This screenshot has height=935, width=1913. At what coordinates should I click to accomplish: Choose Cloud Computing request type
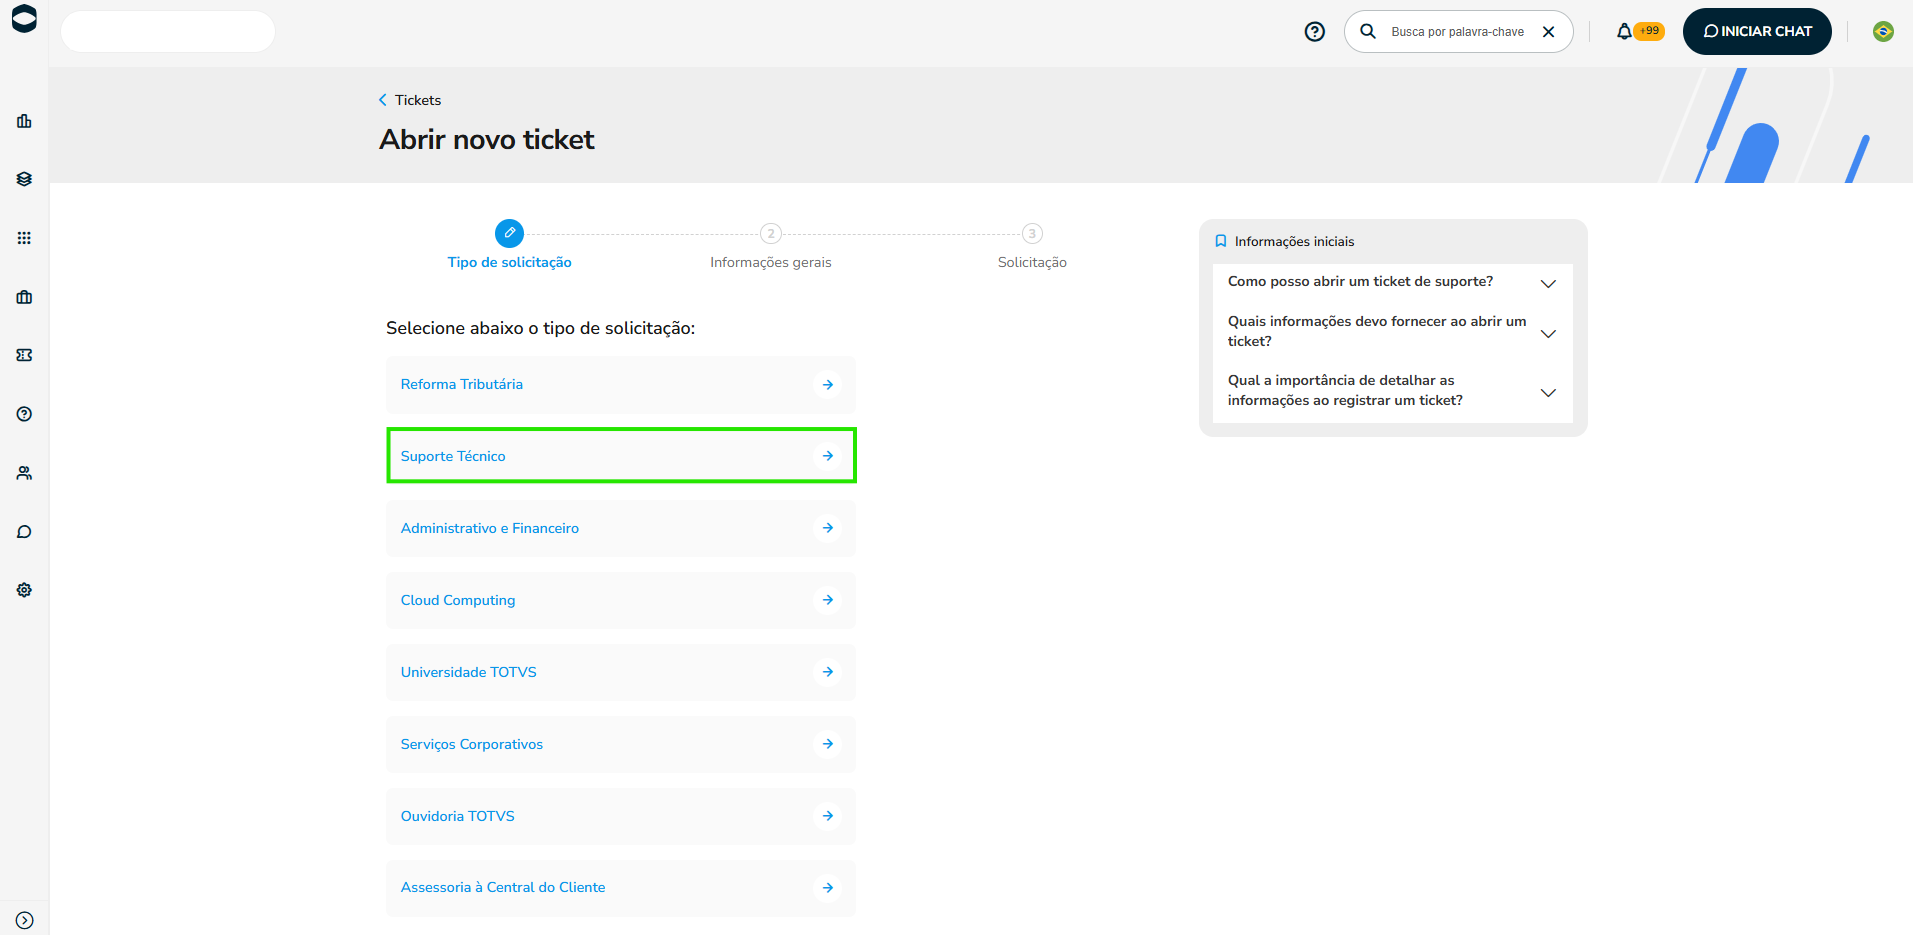[621, 600]
